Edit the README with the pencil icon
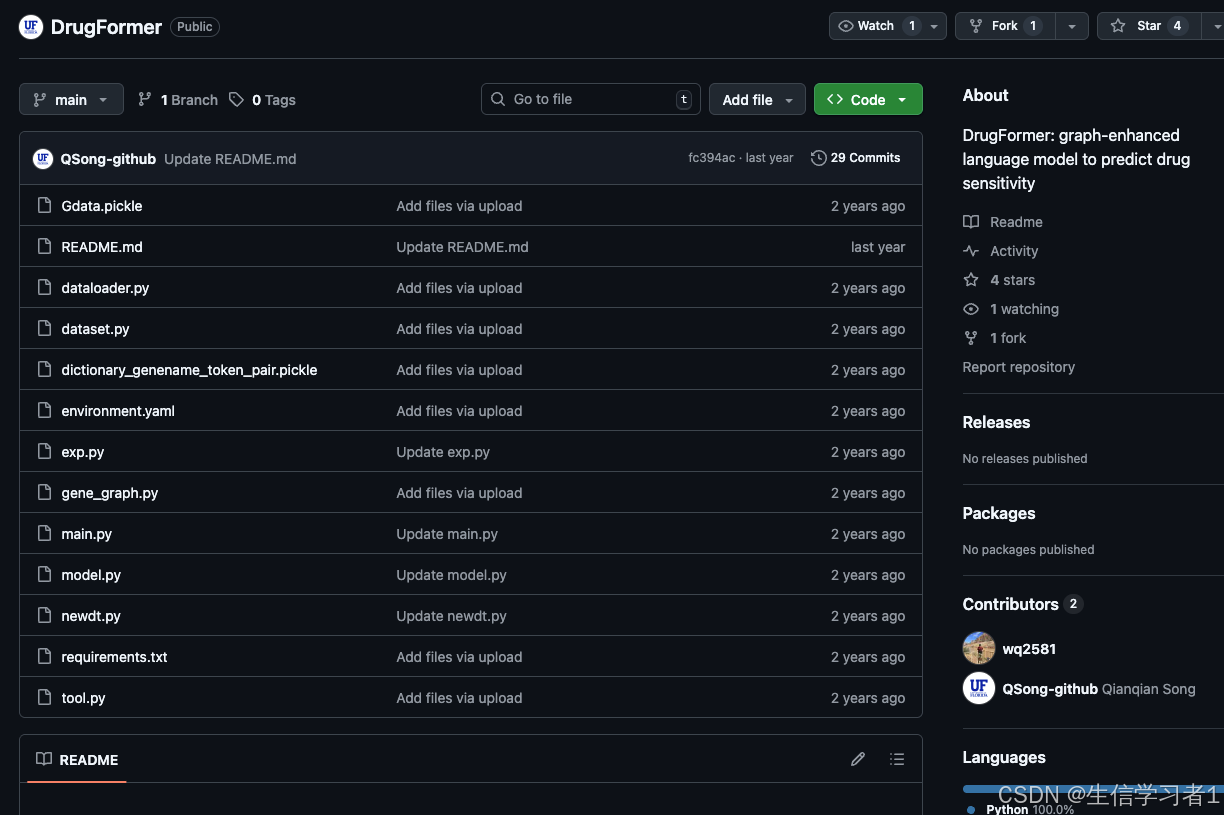Screen dimensions: 1224x815 click(x=858, y=759)
